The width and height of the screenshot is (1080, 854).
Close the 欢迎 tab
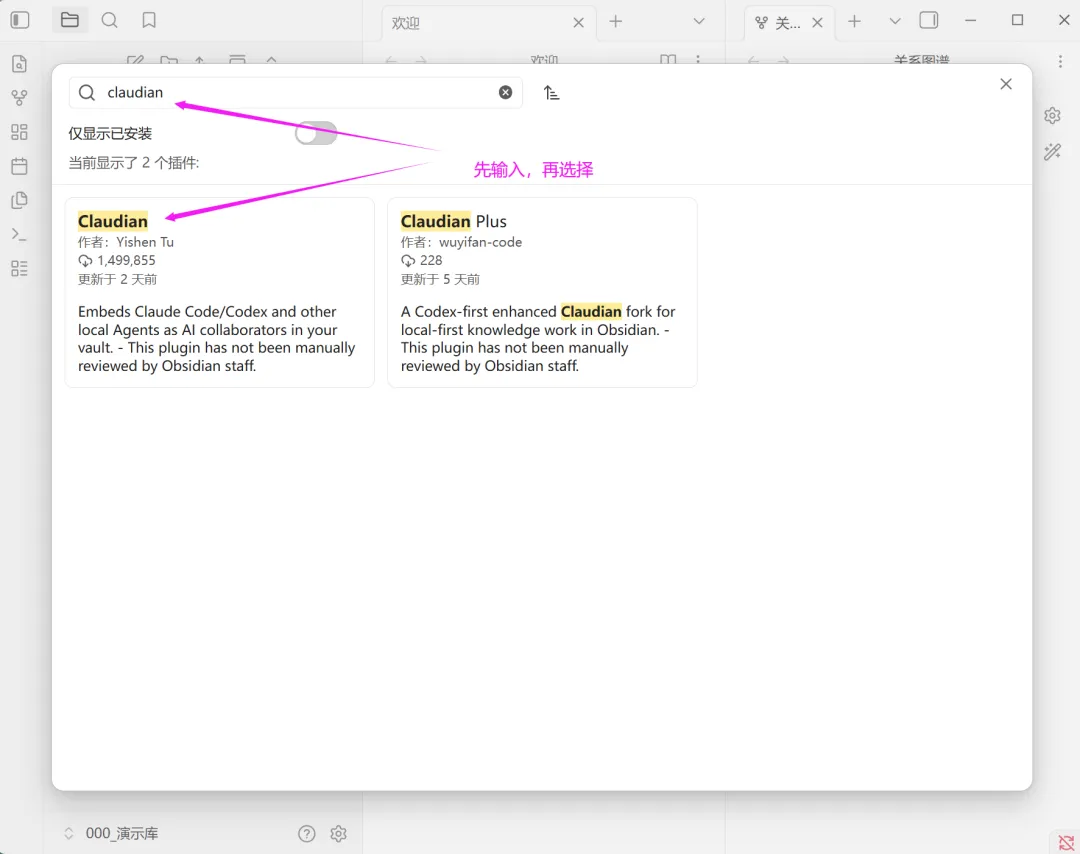click(579, 23)
